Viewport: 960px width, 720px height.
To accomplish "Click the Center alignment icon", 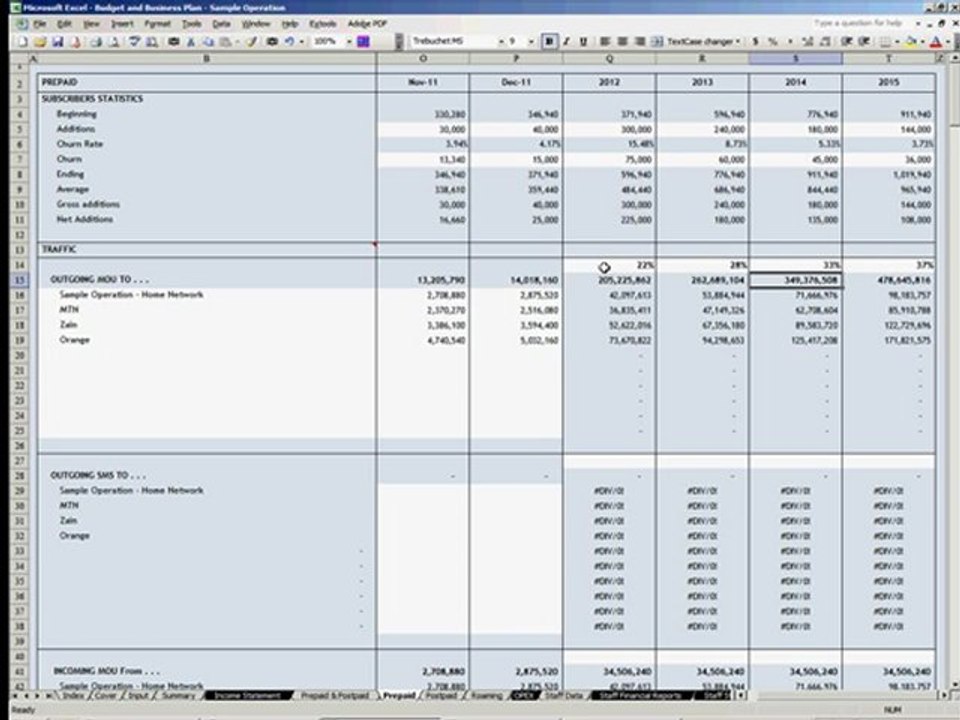I will (623, 42).
